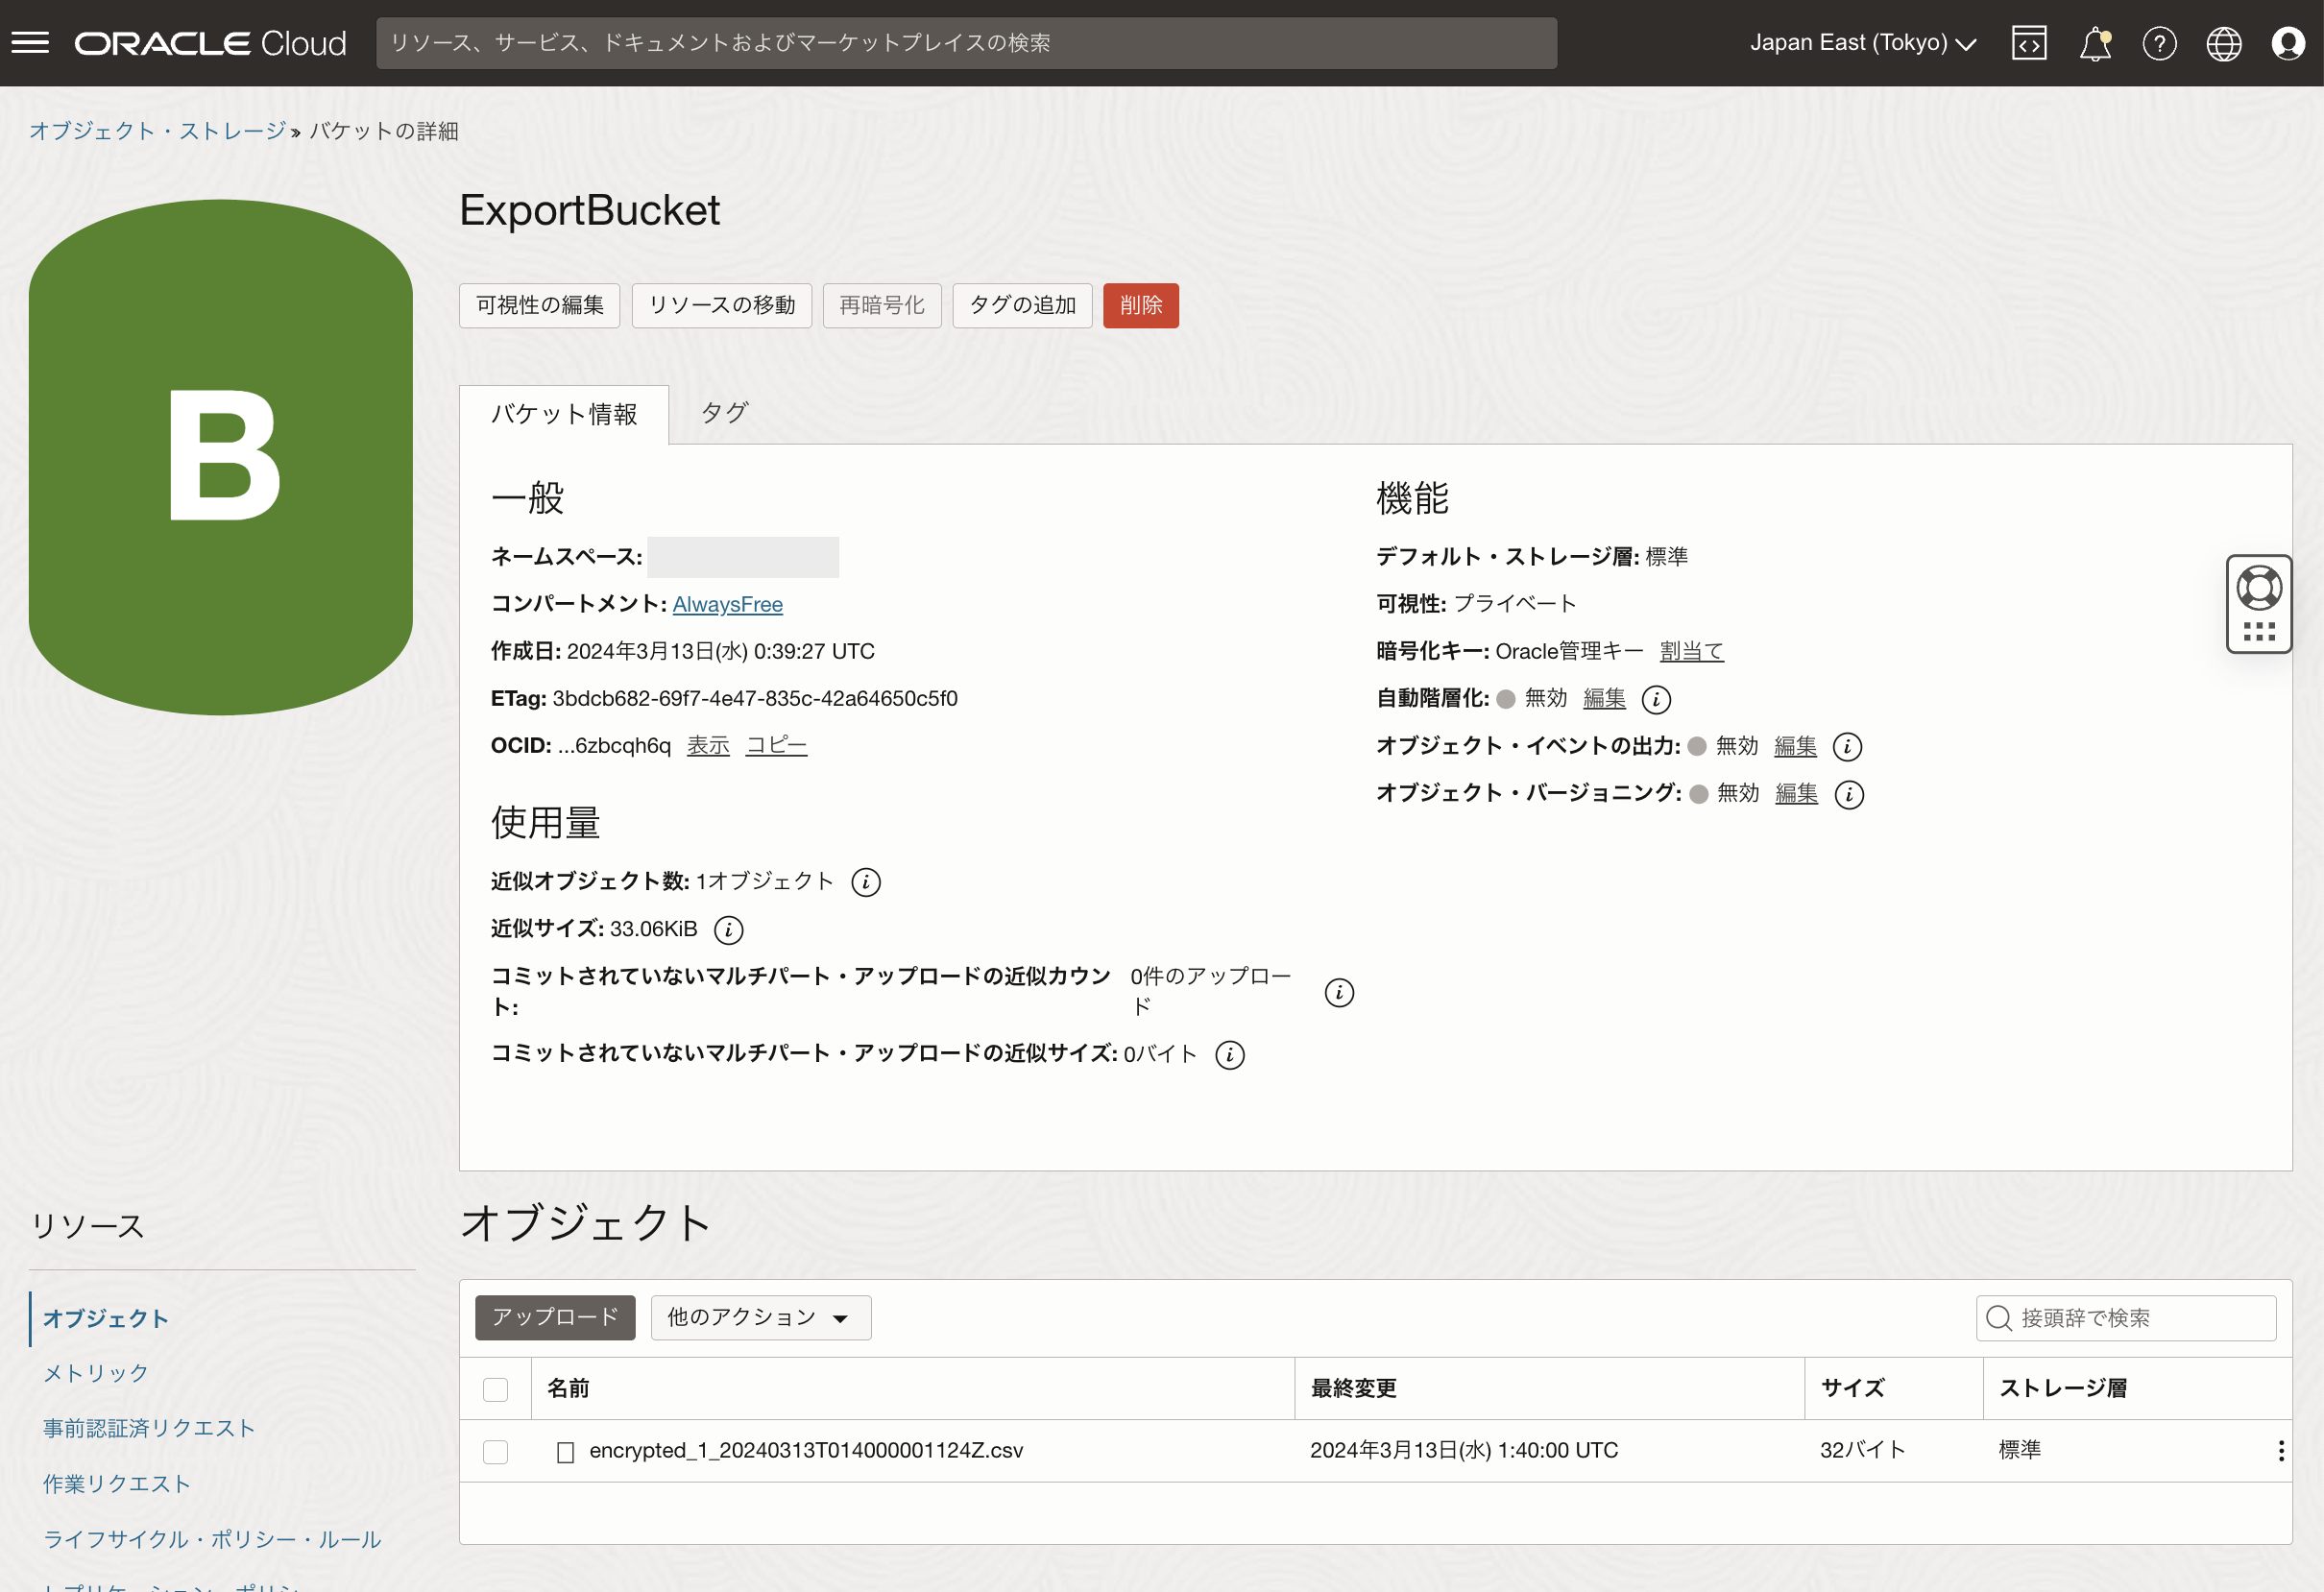The height and width of the screenshot is (1592, 2324).
Task: Open the notifications bell
Action: (x=2094, y=42)
